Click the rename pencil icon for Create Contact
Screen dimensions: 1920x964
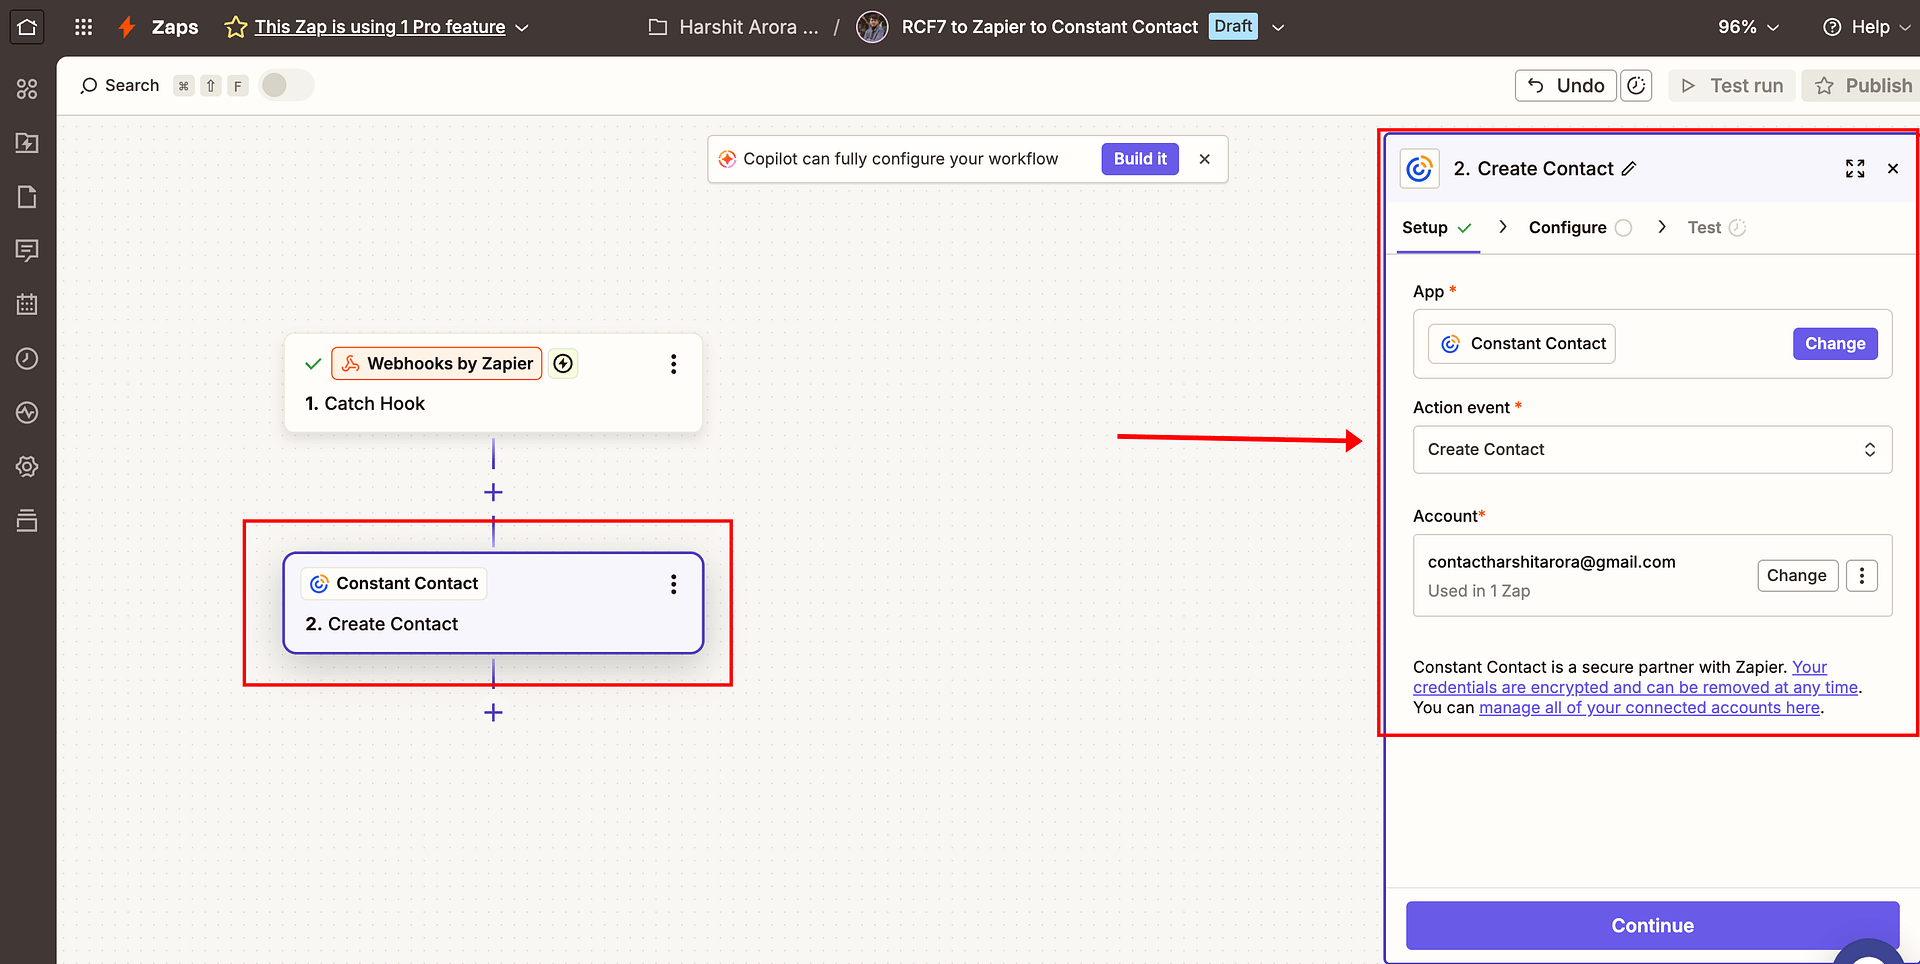[1629, 169]
